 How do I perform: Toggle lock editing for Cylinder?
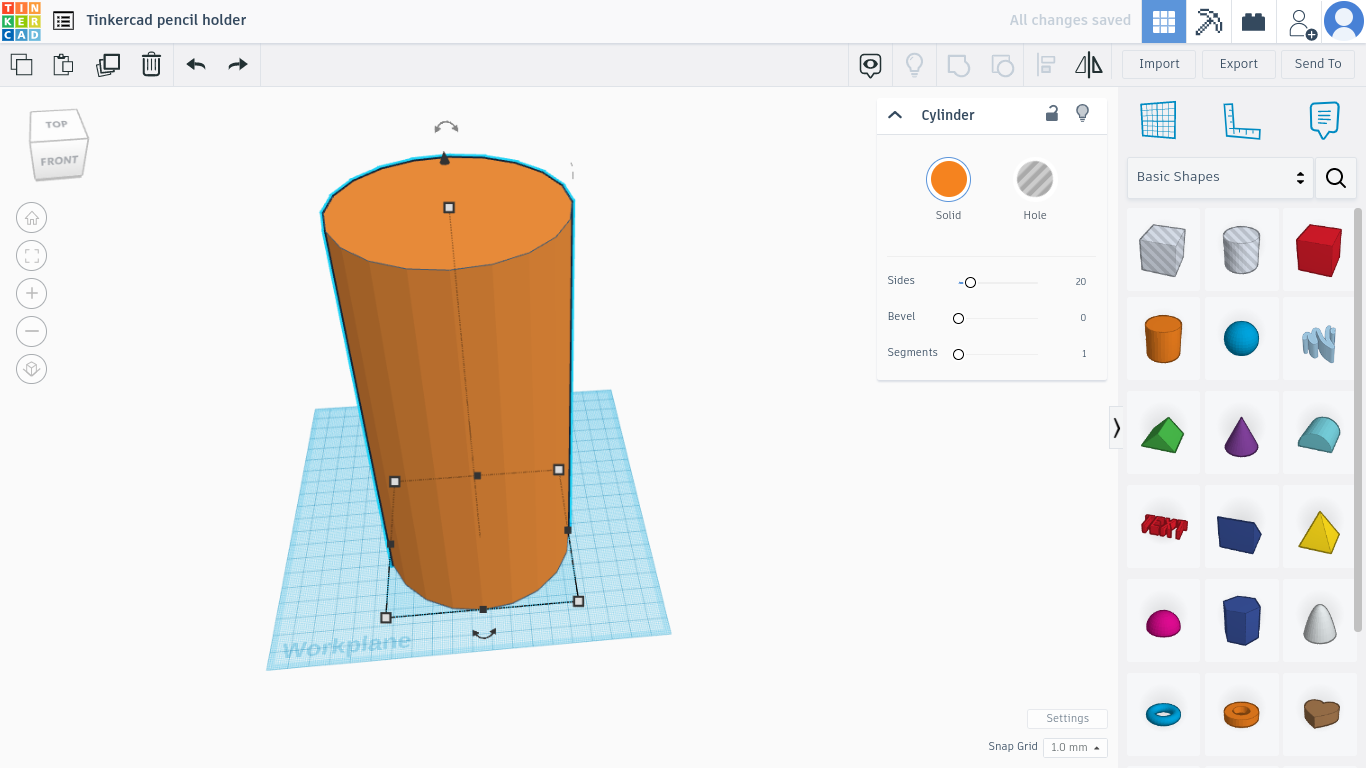pos(1052,113)
